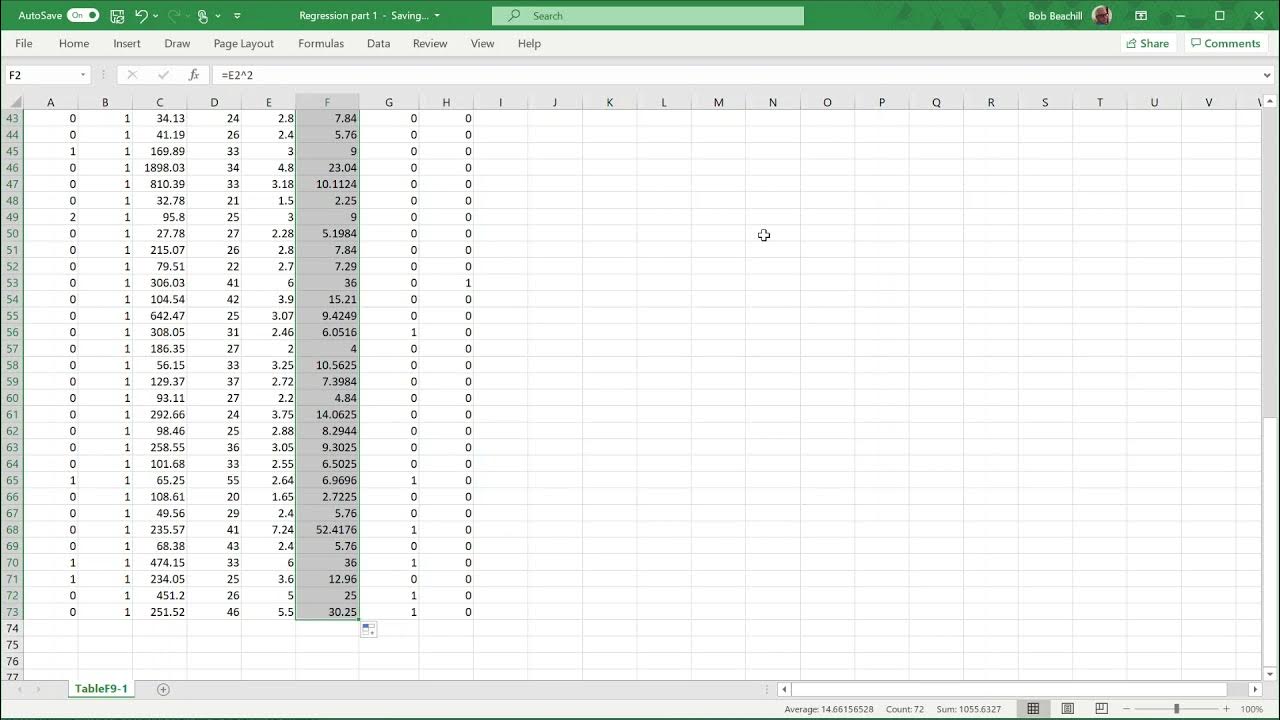Click the zoom slider handle
The width and height of the screenshot is (1280, 720).
tap(1177, 709)
